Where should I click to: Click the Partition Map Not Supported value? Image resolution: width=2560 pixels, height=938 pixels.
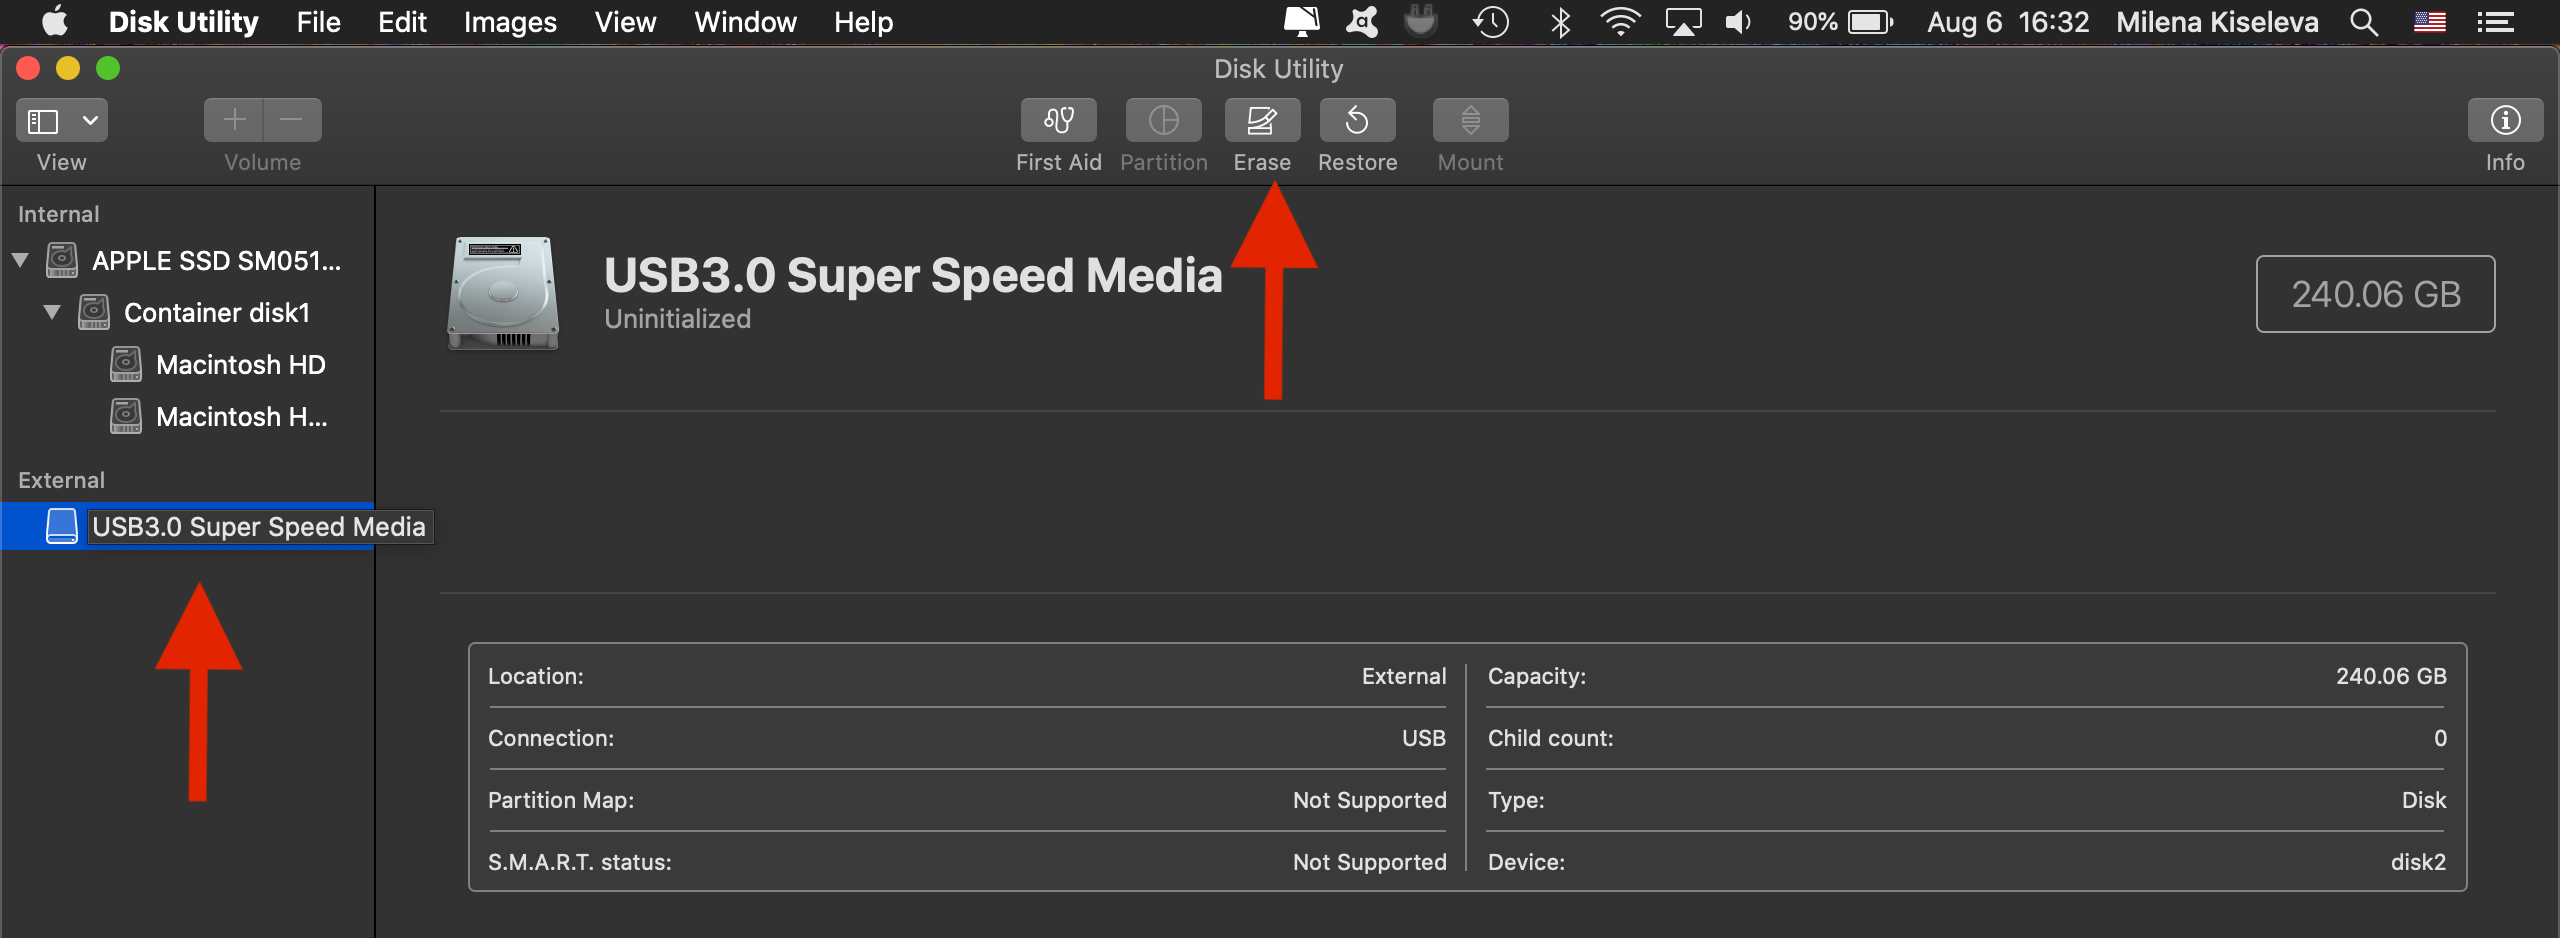(x=1369, y=800)
